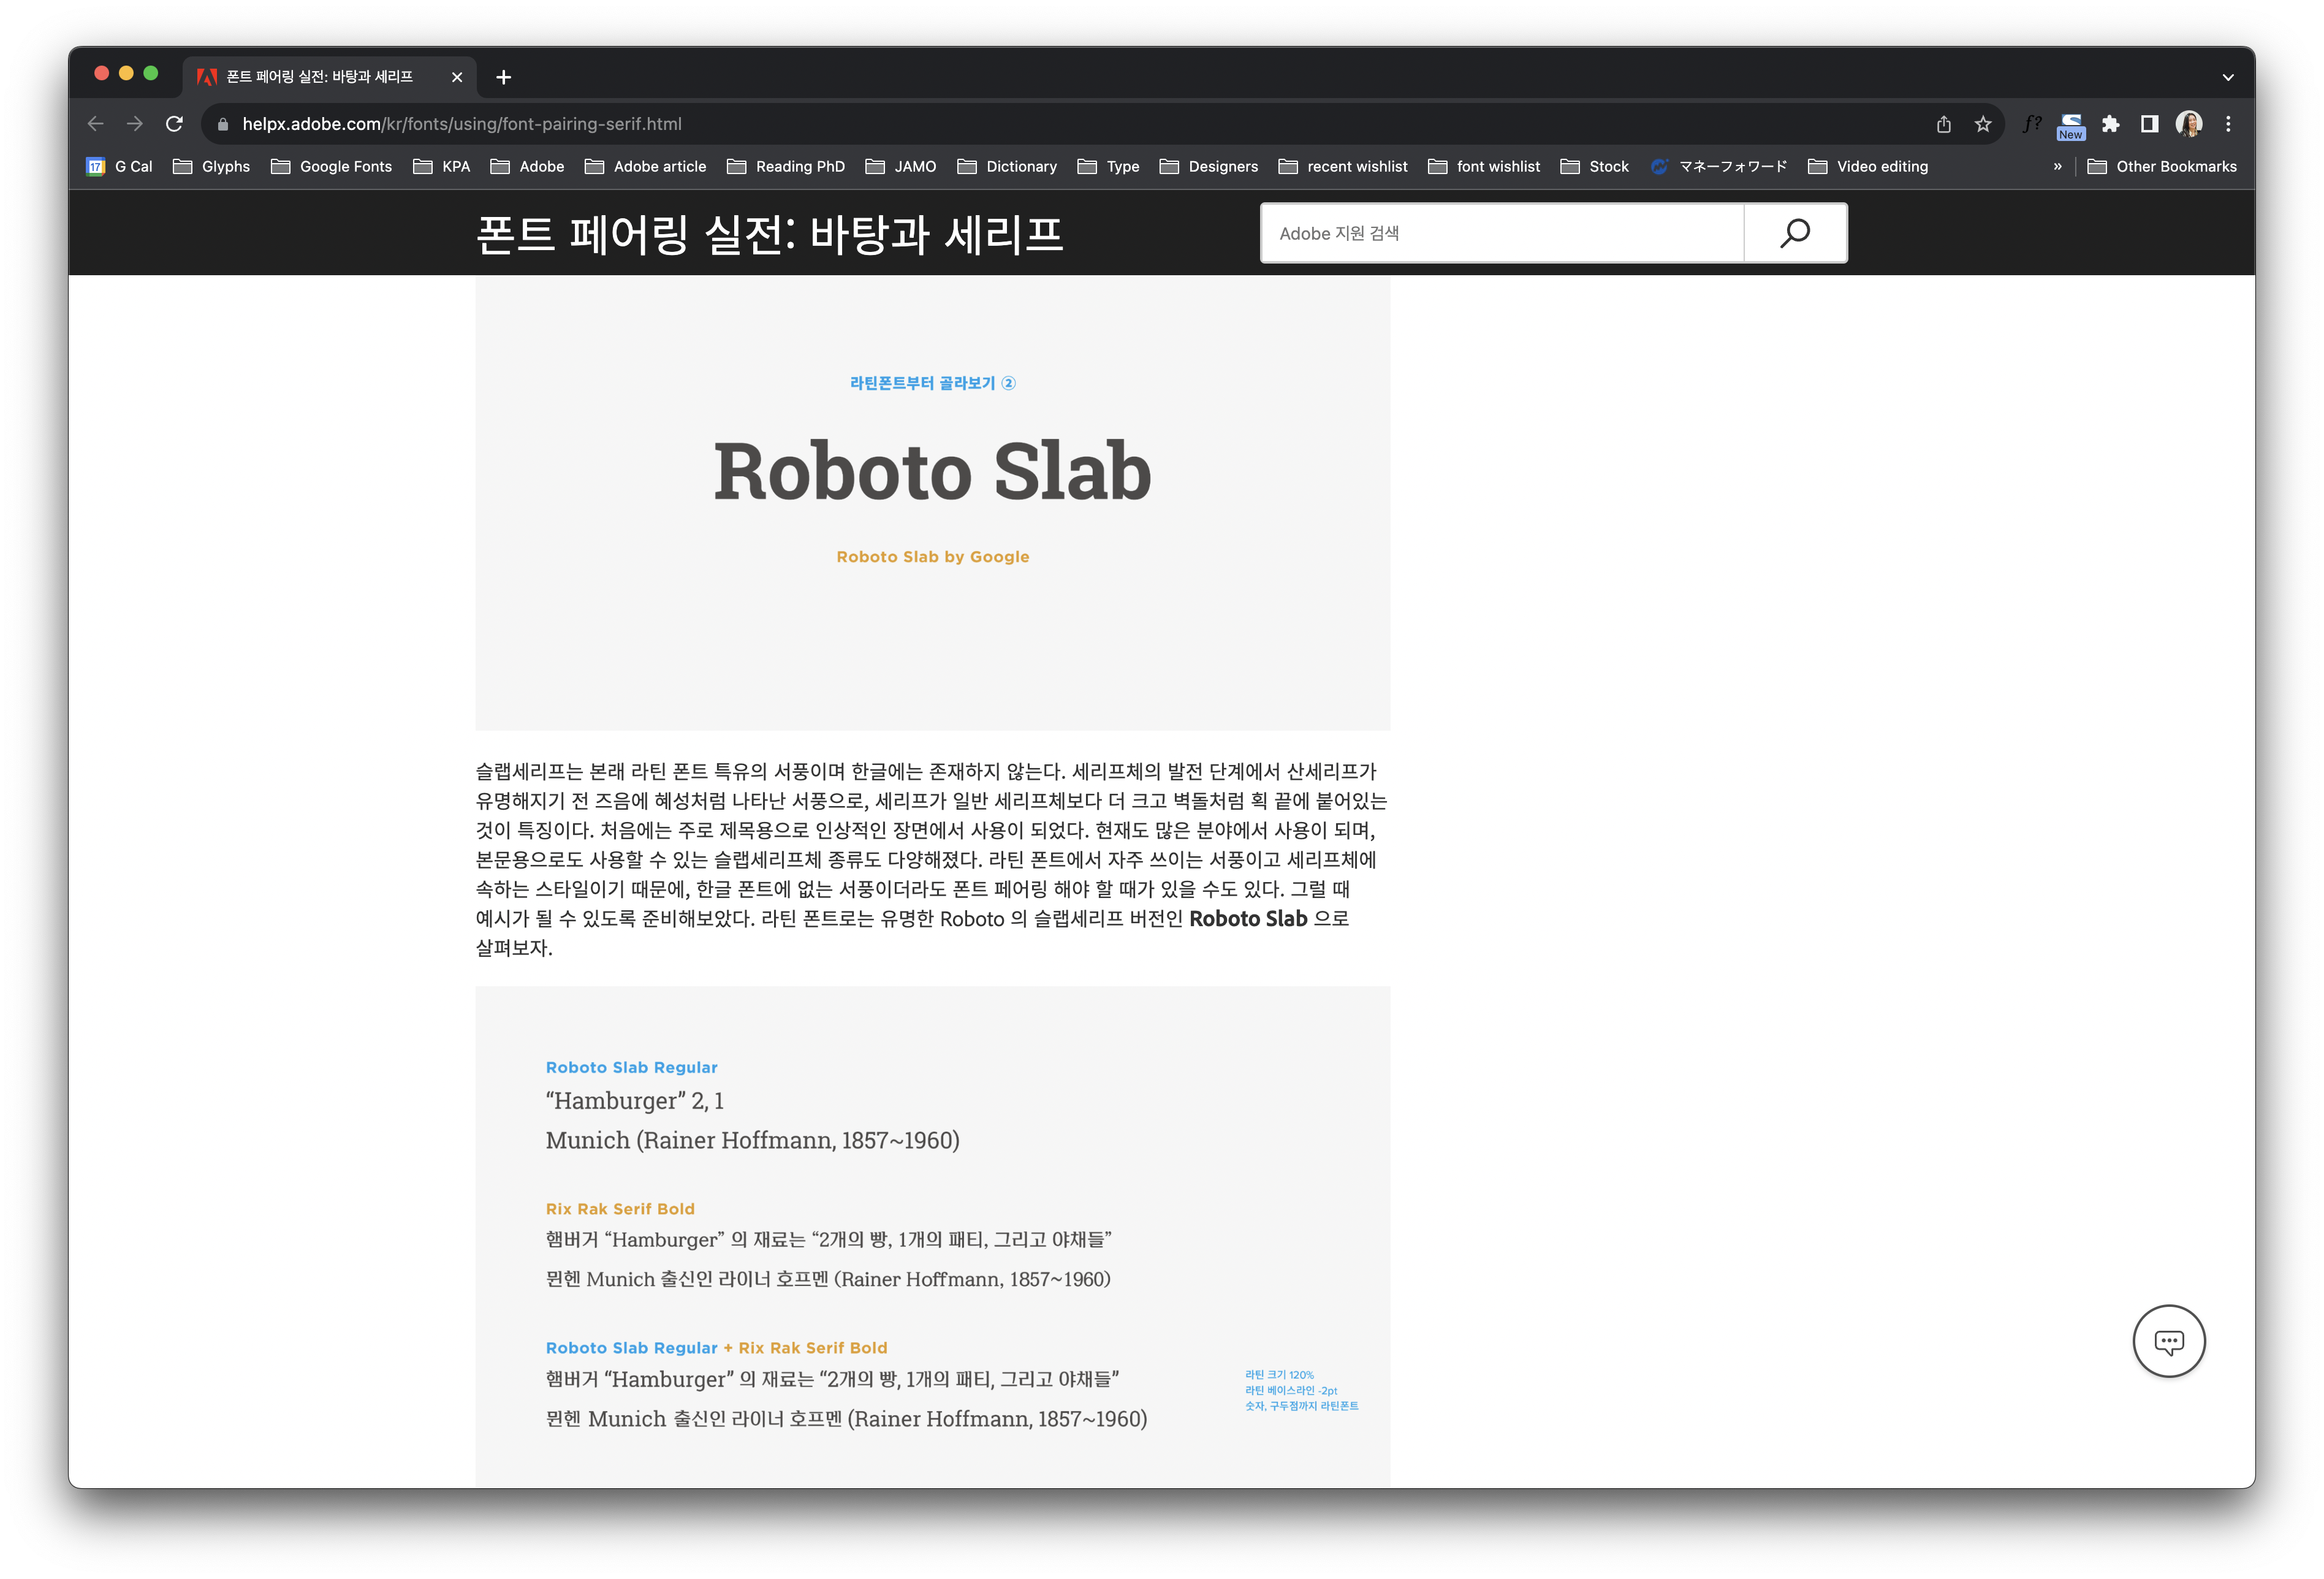Click the page reload icon

(174, 124)
